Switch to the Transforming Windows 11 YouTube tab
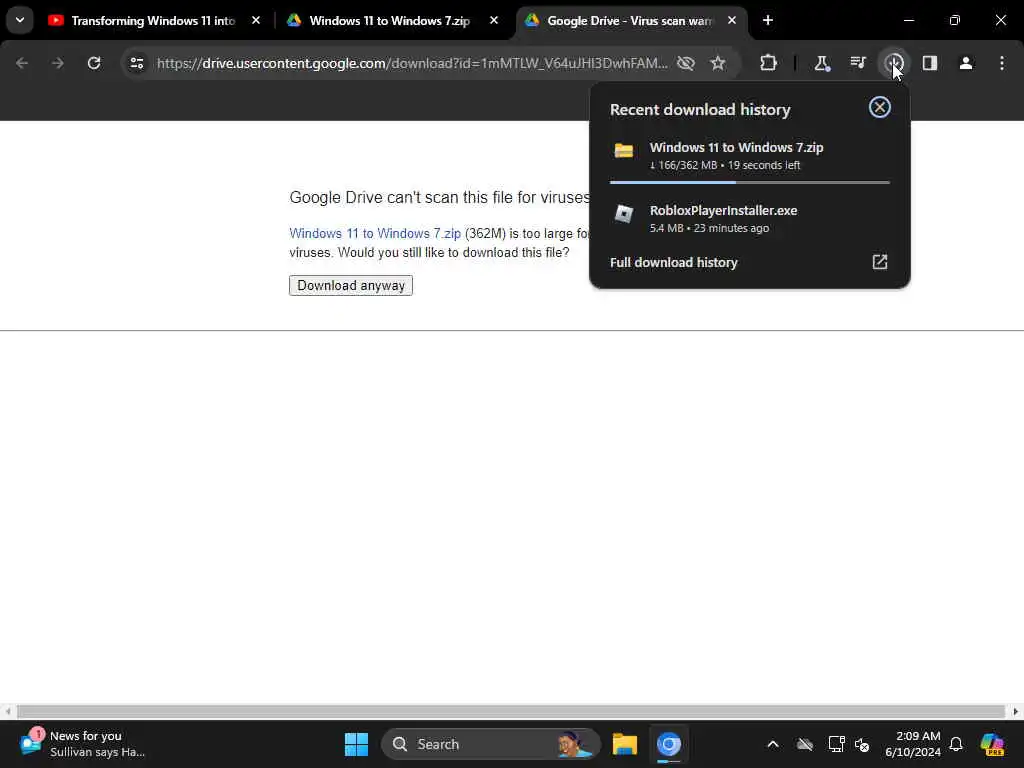Screen dimensions: 1024x768 [153, 20]
